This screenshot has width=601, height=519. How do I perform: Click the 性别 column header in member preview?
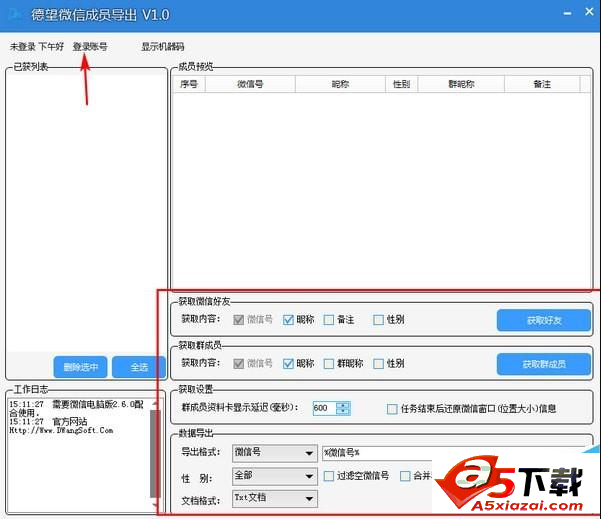[x=402, y=84]
